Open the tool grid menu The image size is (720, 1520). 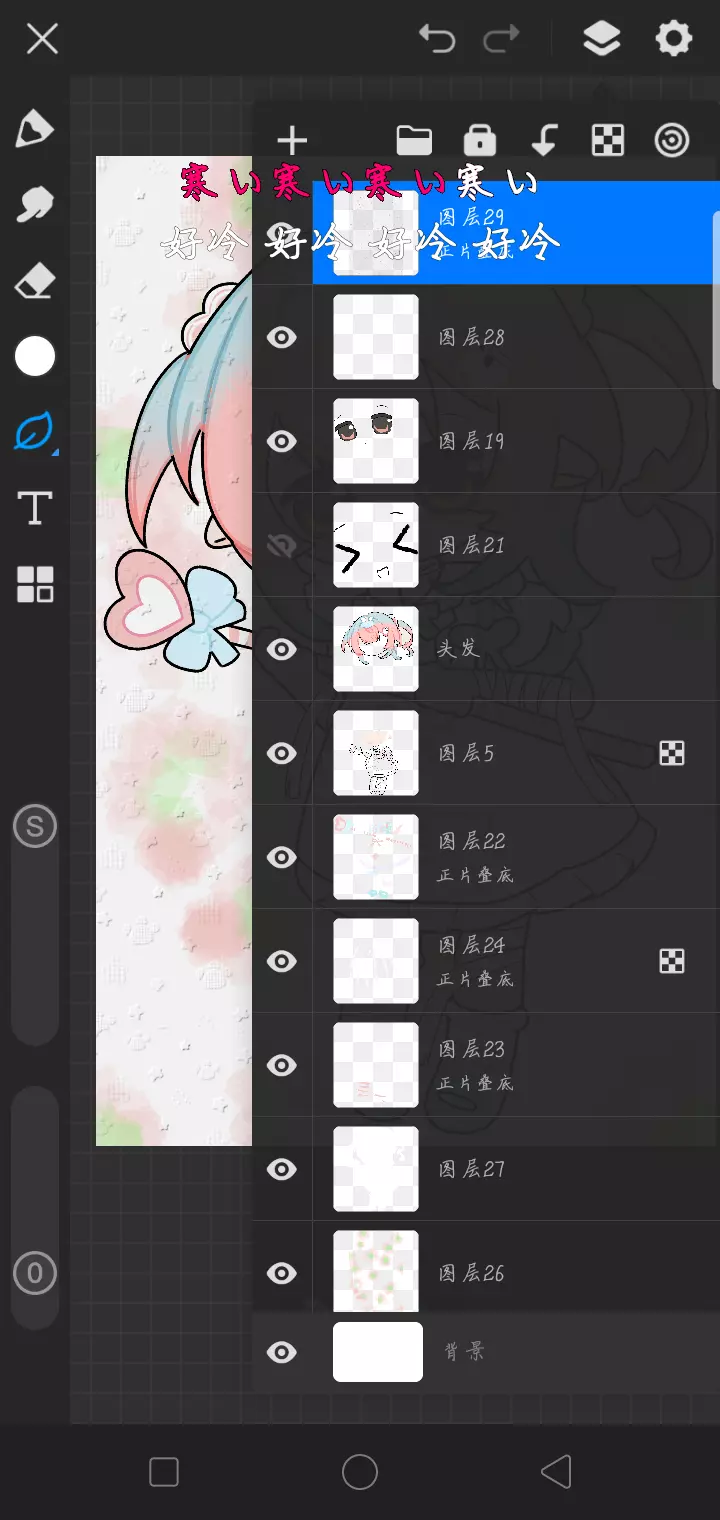[34, 584]
